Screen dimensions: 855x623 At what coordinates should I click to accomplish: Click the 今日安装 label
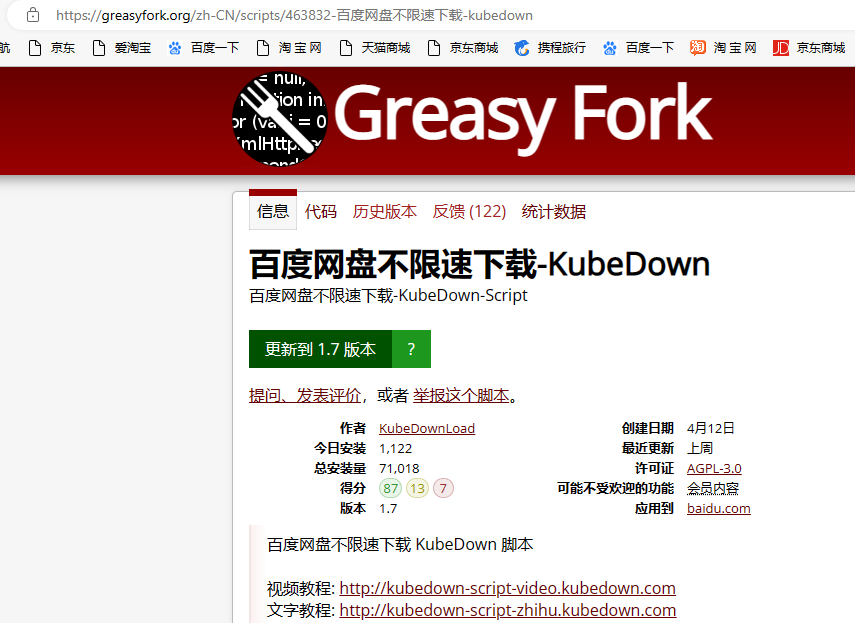pyautogui.click(x=340, y=449)
